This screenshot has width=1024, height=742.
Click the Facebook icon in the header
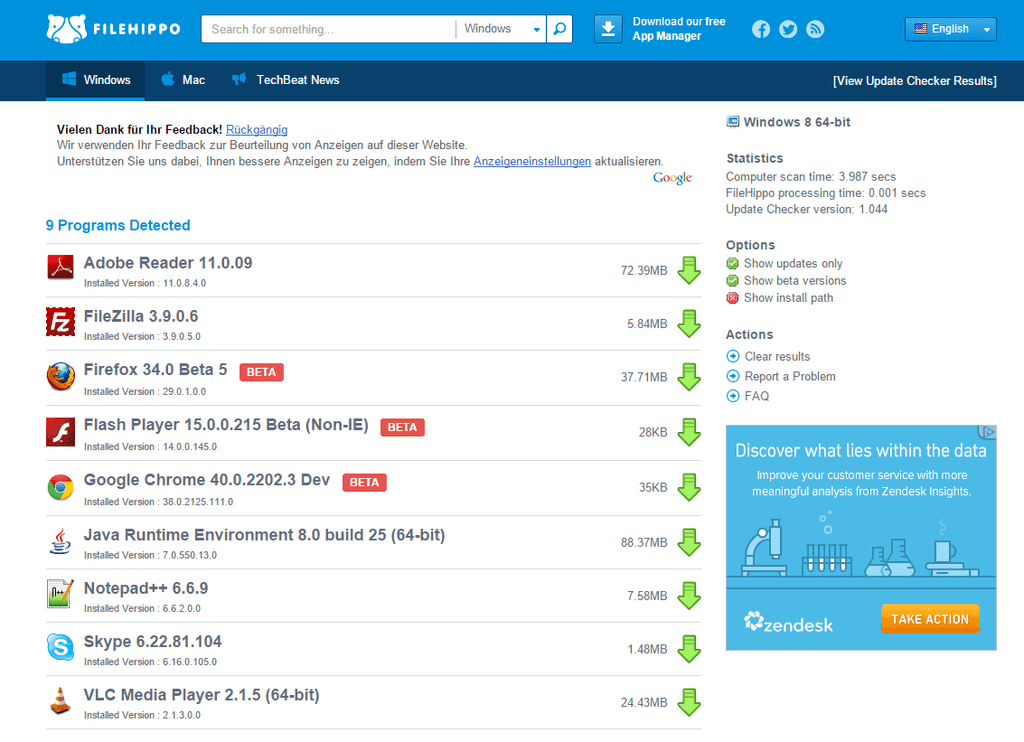pyautogui.click(x=761, y=29)
